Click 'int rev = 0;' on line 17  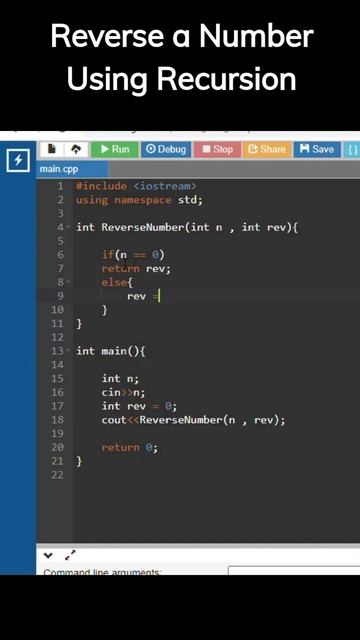(139, 406)
